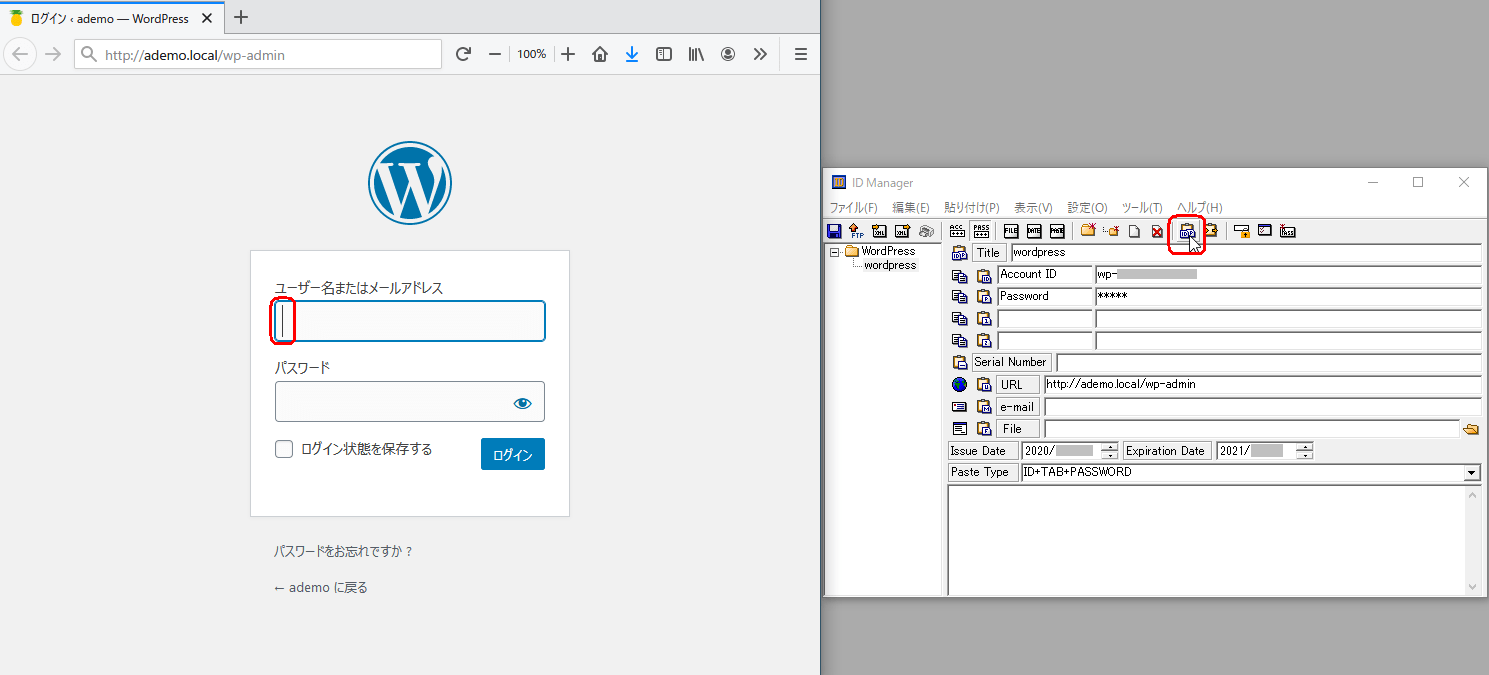Viewport: 1489px width, 675px height.
Task: Click the Serial Number button
Action: [1012, 362]
